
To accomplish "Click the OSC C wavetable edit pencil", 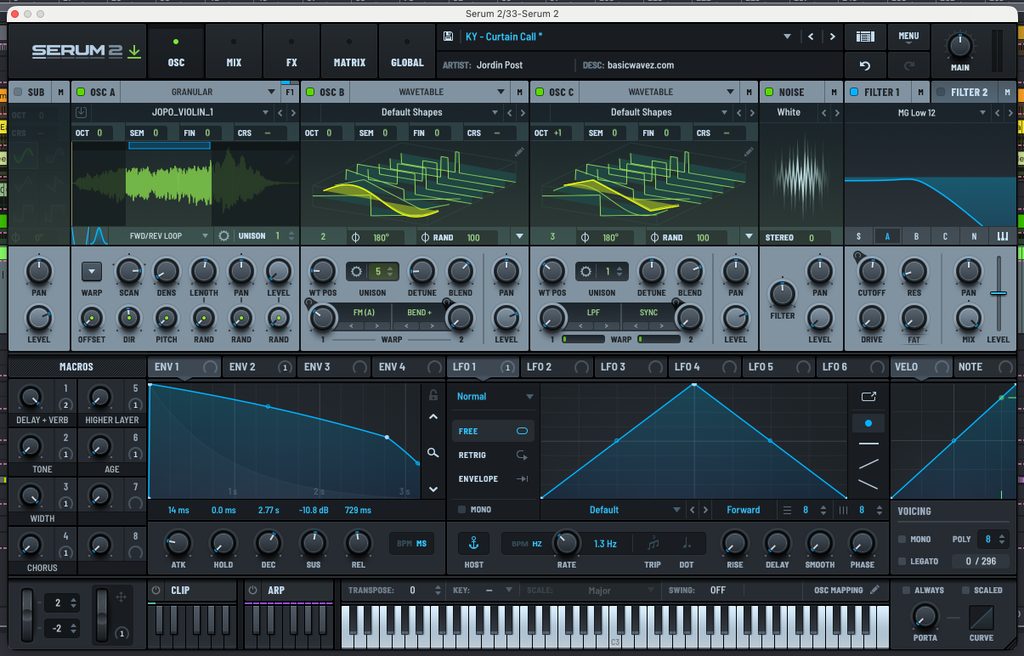I will pos(748,152).
